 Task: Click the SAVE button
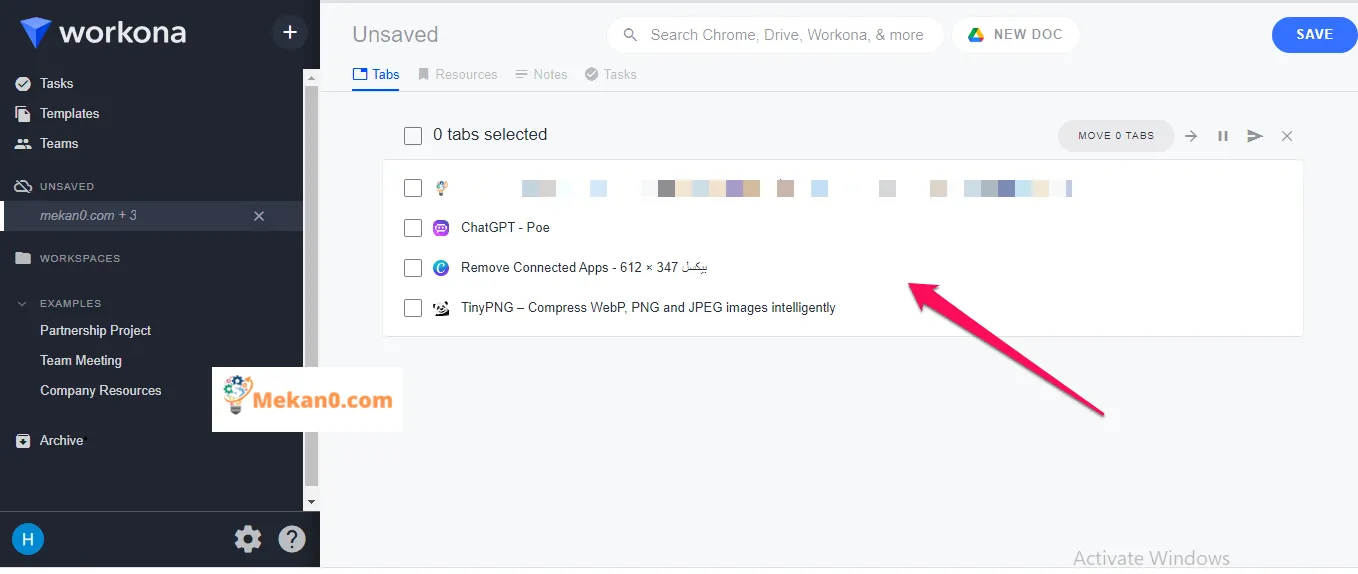point(1314,34)
